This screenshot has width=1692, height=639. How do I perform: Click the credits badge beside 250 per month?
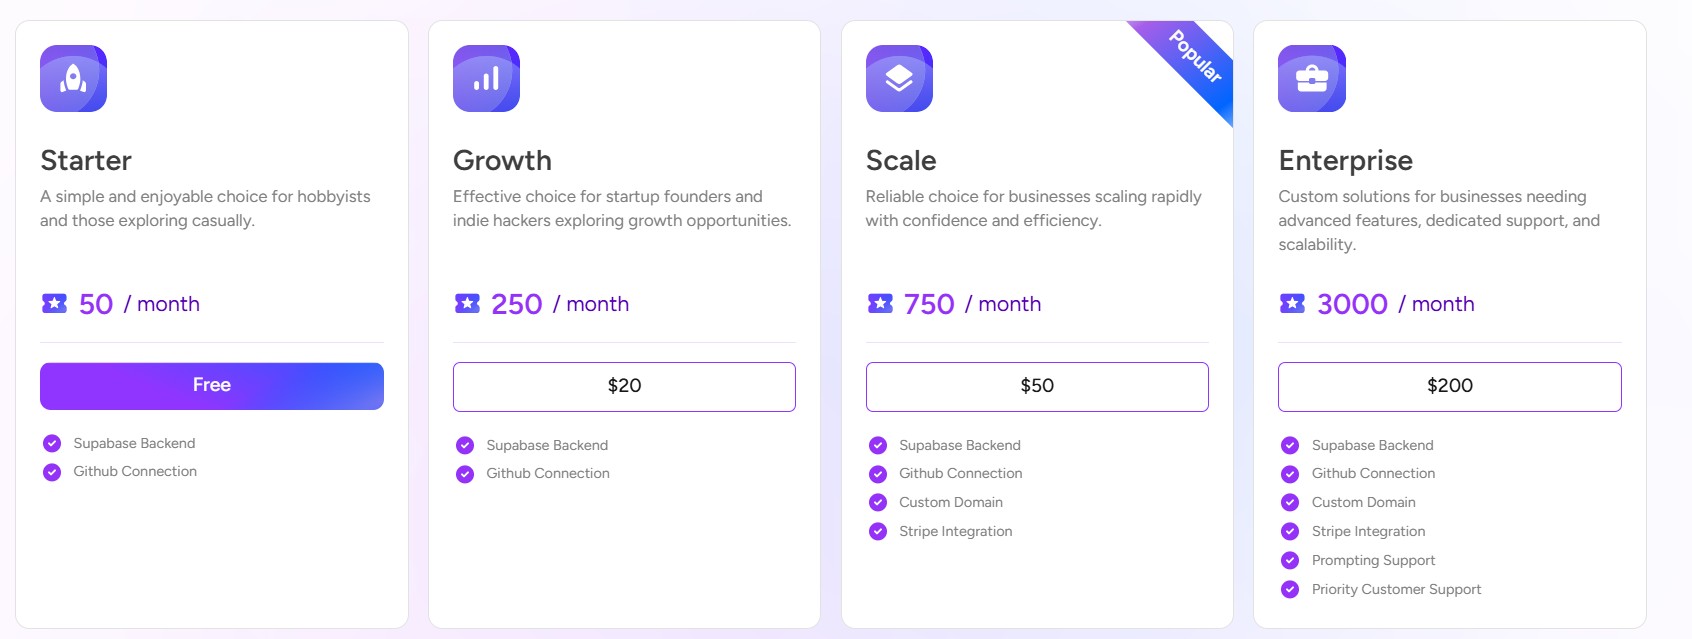[x=466, y=303]
